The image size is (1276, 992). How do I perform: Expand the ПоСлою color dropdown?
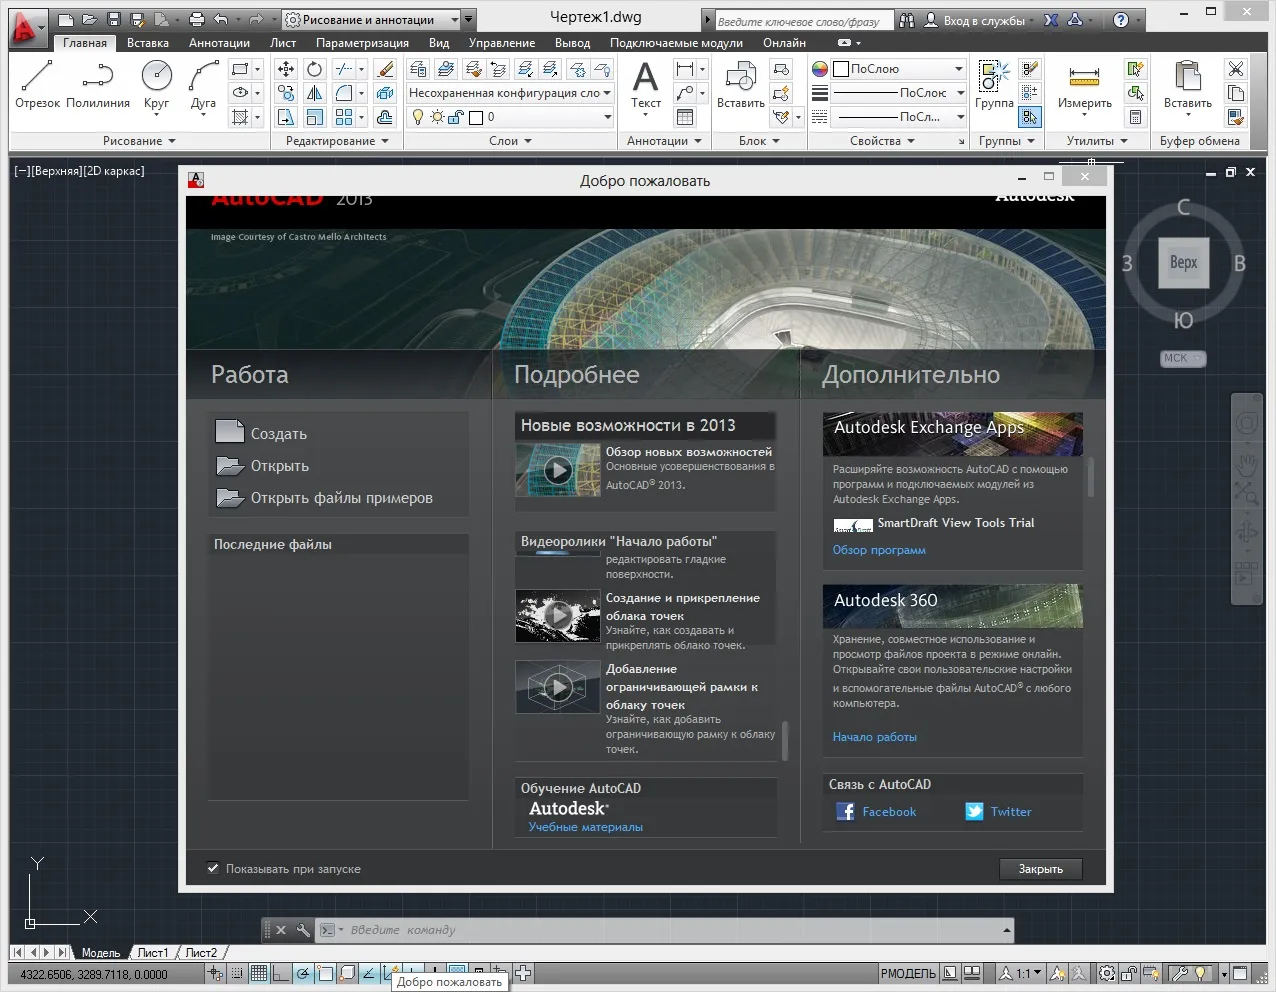tap(958, 69)
